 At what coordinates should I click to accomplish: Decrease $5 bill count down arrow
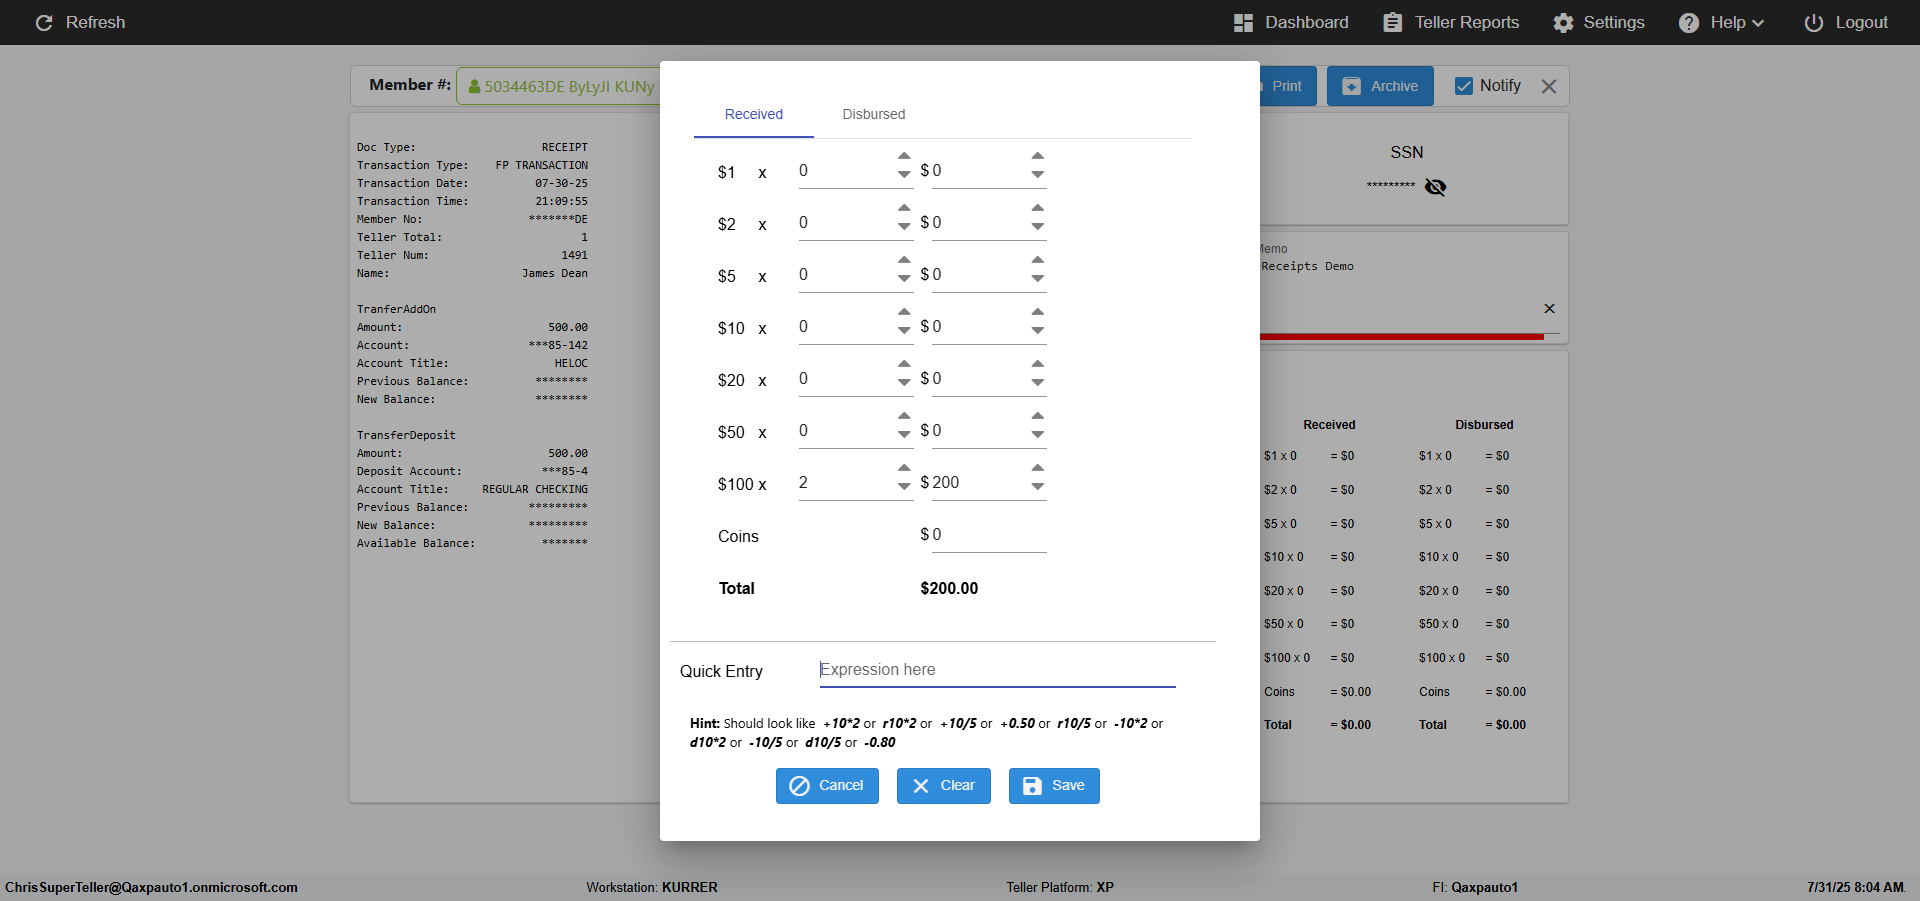coord(904,278)
